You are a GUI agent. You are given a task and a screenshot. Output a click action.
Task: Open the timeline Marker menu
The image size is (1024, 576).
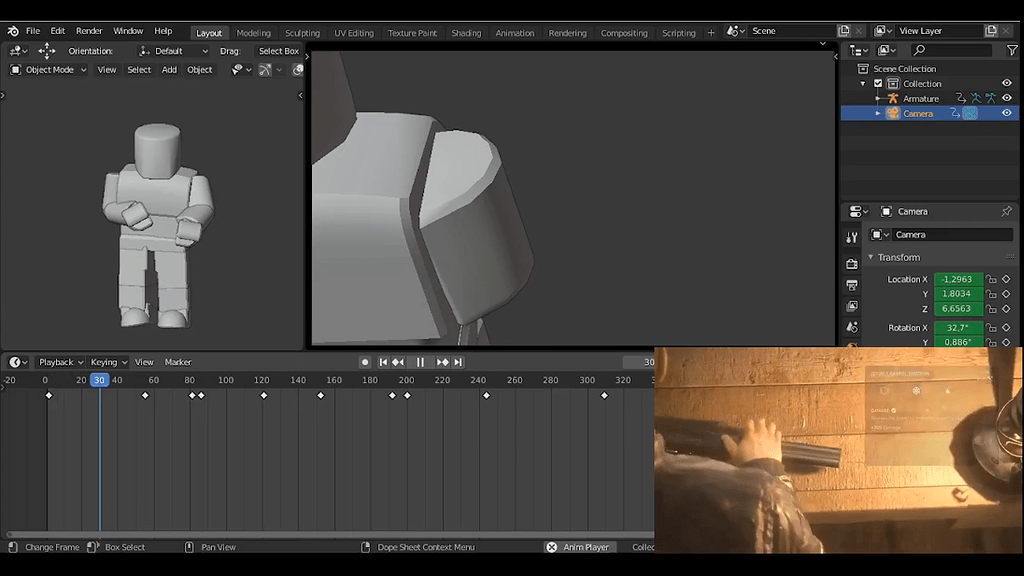click(178, 362)
